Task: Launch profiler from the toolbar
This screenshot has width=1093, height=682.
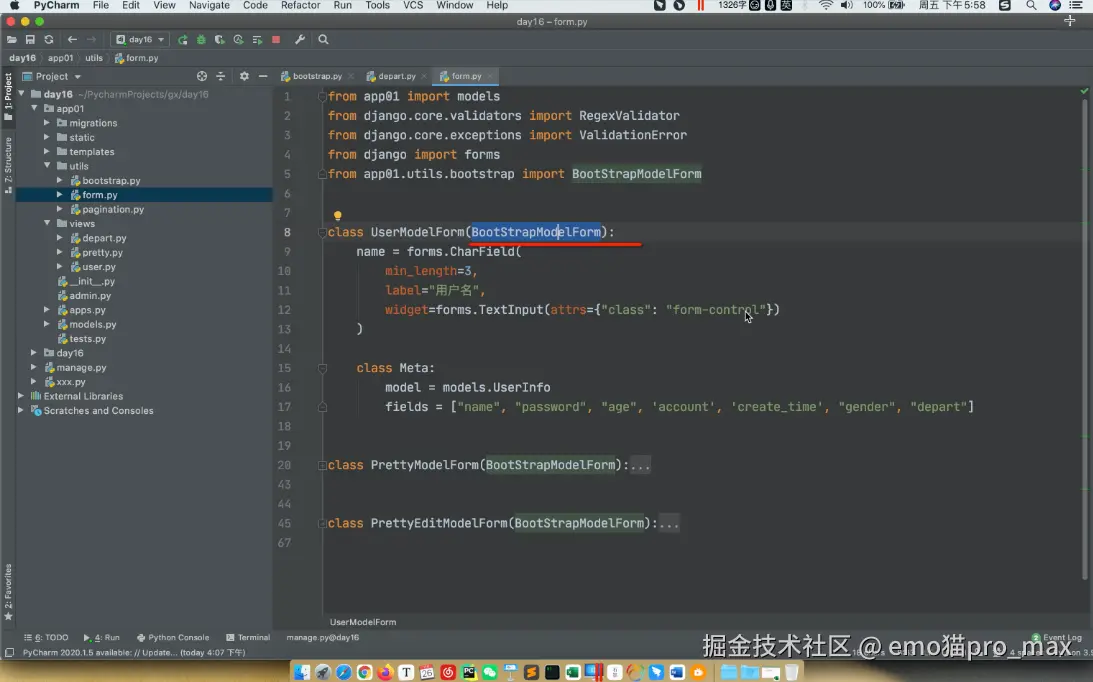Action: (x=238, y=40)
